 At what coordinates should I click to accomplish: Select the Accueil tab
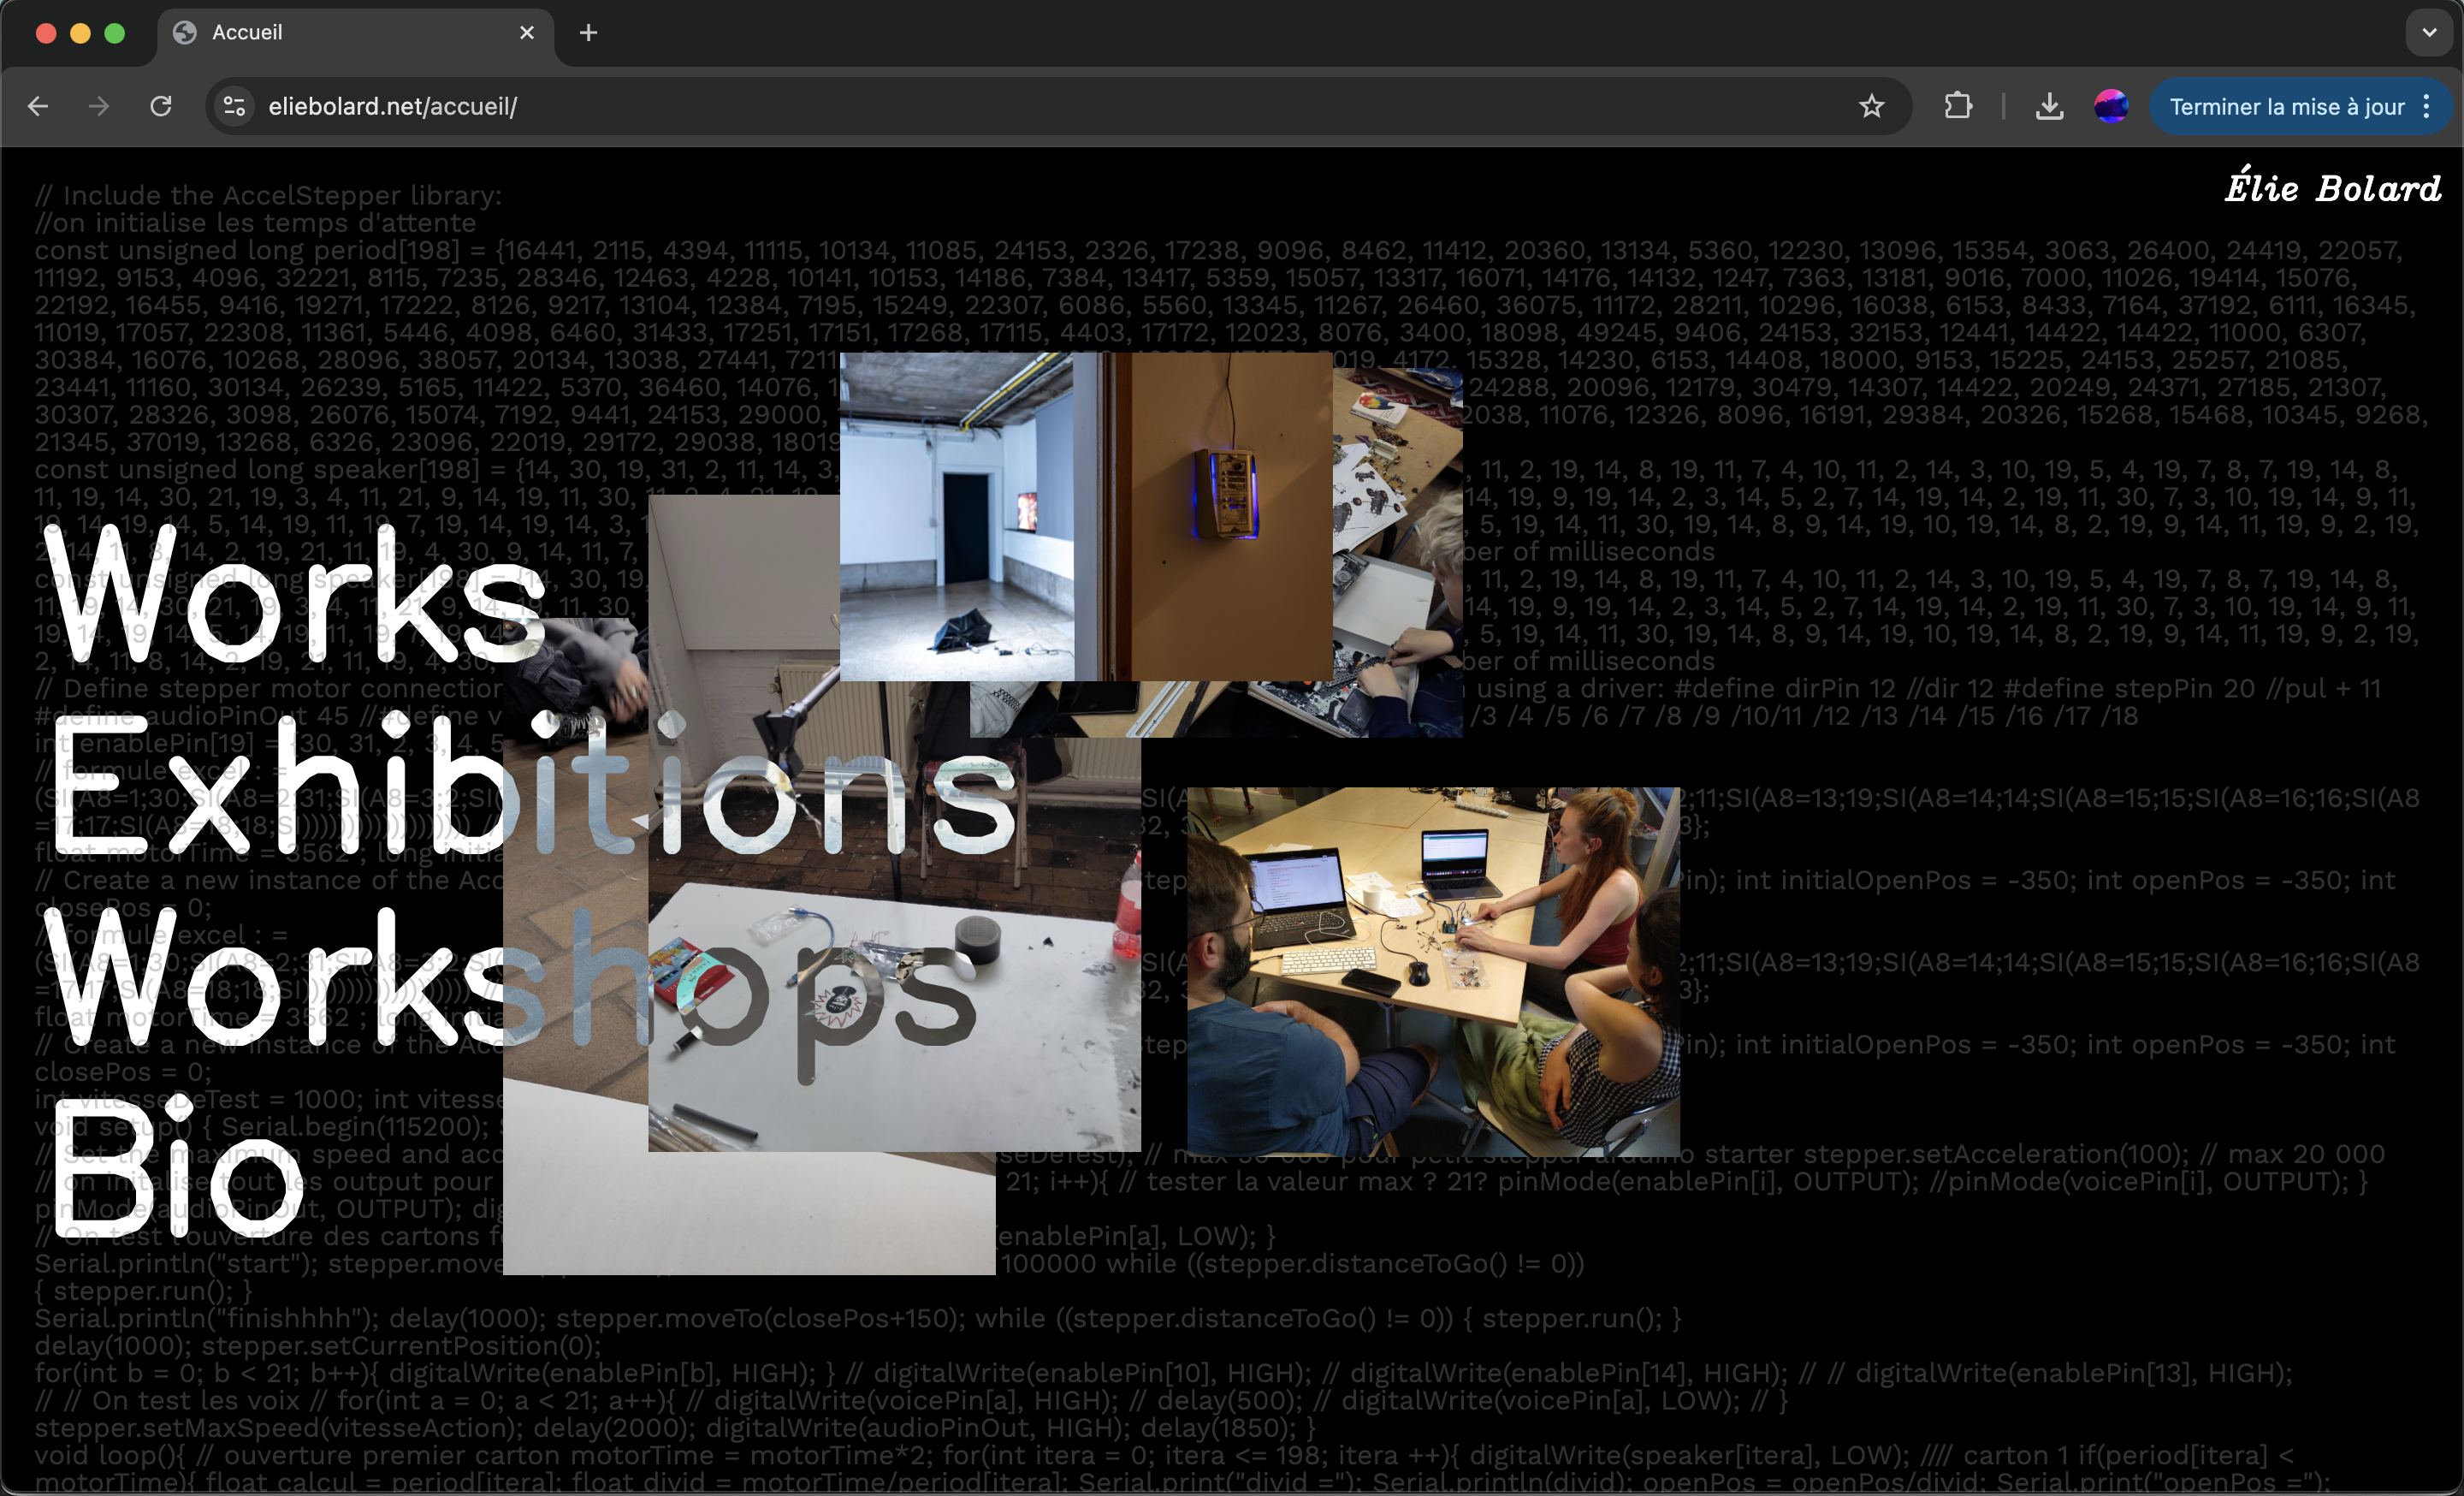300,33
